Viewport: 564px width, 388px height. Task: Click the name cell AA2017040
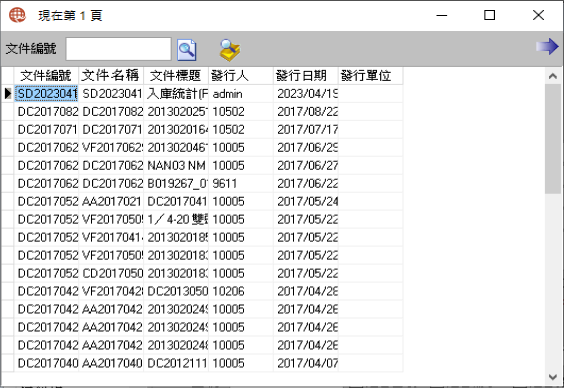tap(111, 364)
